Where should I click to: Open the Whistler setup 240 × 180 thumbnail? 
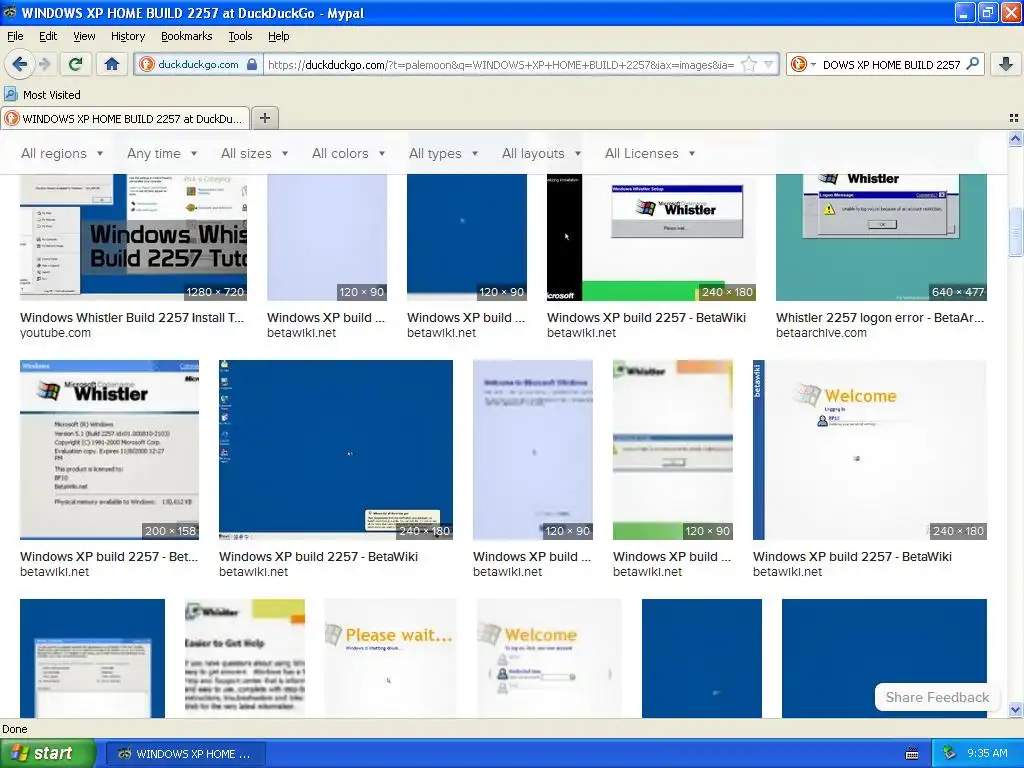click(651, 238)
